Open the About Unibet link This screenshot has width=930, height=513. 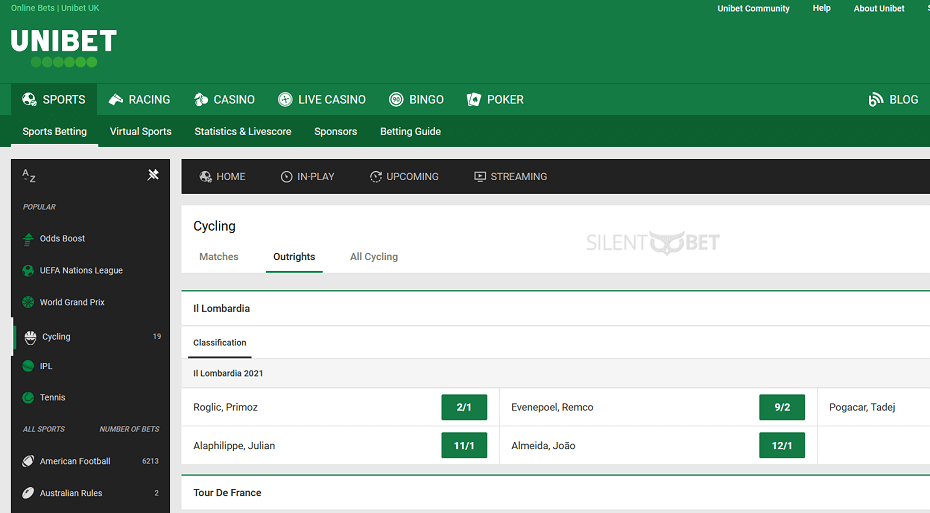(x=879, y=8)
